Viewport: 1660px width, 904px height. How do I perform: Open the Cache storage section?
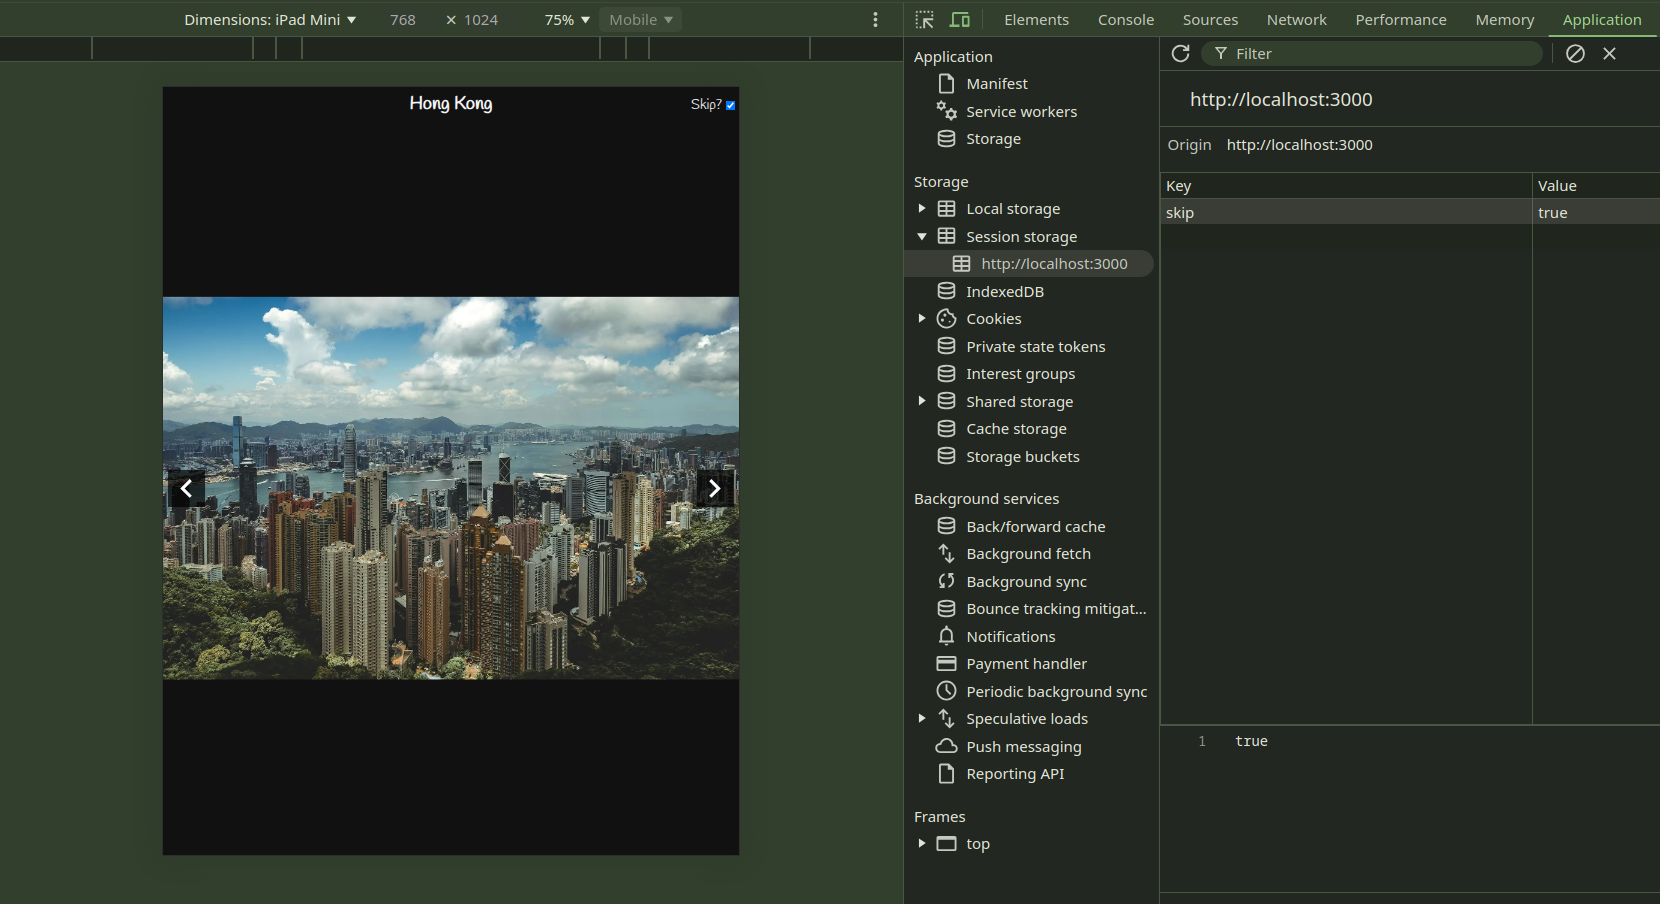(1016, 428)
